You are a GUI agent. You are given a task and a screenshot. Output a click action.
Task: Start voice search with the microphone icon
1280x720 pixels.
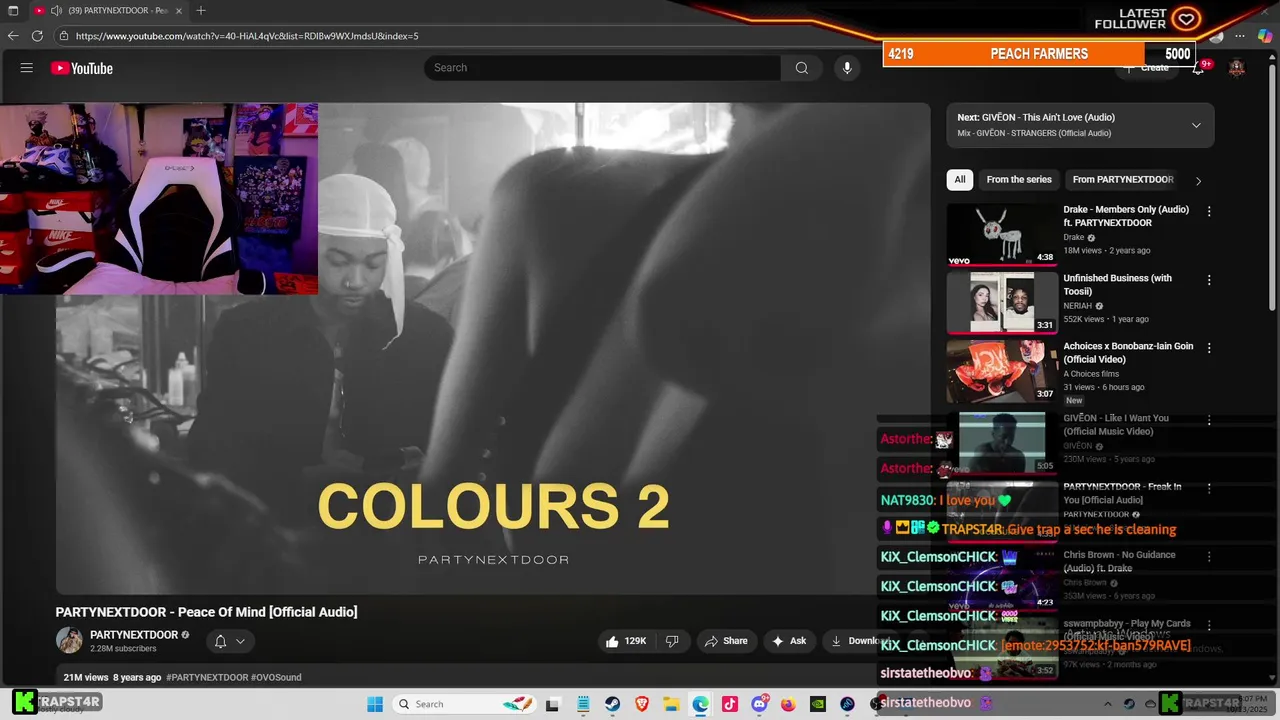[847, 68]
